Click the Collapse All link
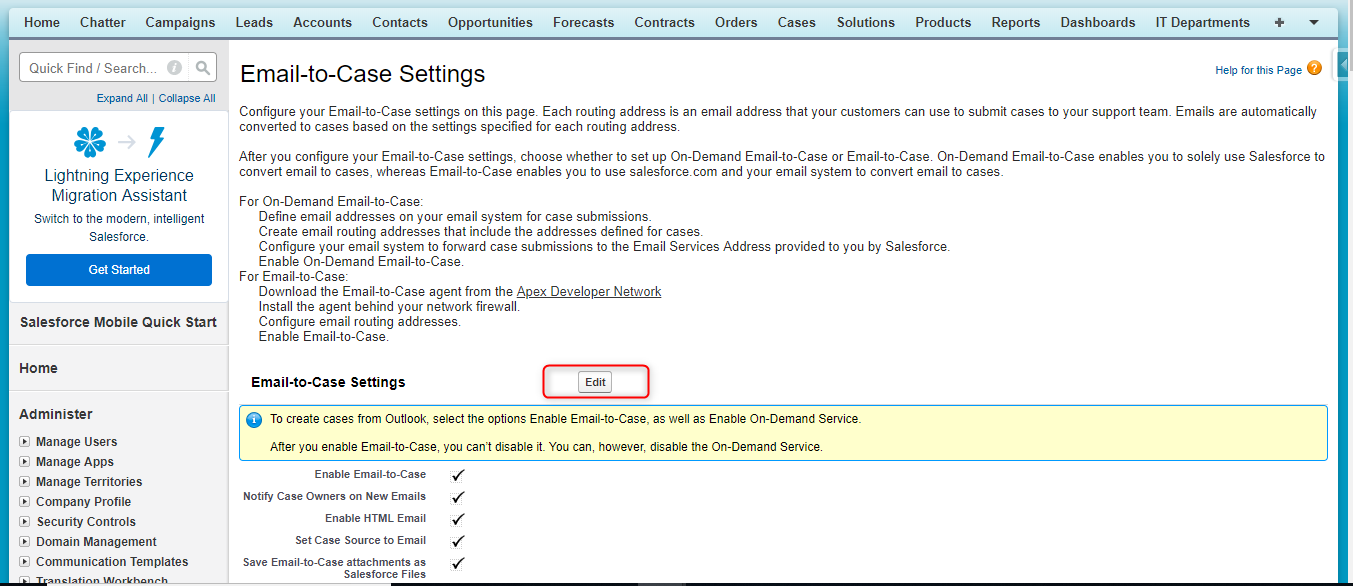This screenshot has height=586, width=1353. 187,98
